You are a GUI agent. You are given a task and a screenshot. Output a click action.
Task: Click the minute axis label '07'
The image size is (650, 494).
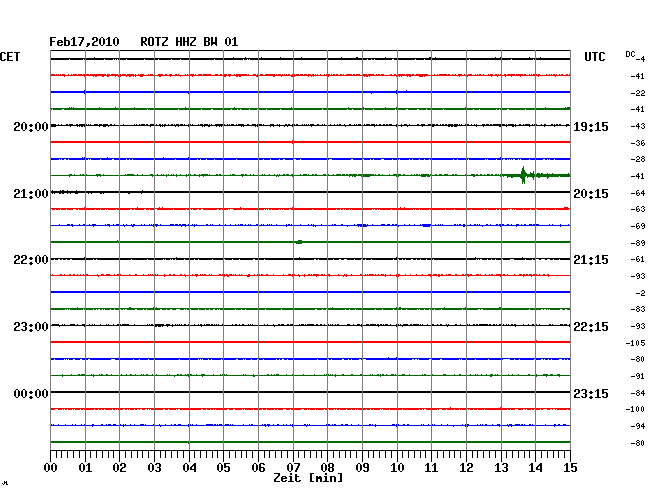[293, 468]
